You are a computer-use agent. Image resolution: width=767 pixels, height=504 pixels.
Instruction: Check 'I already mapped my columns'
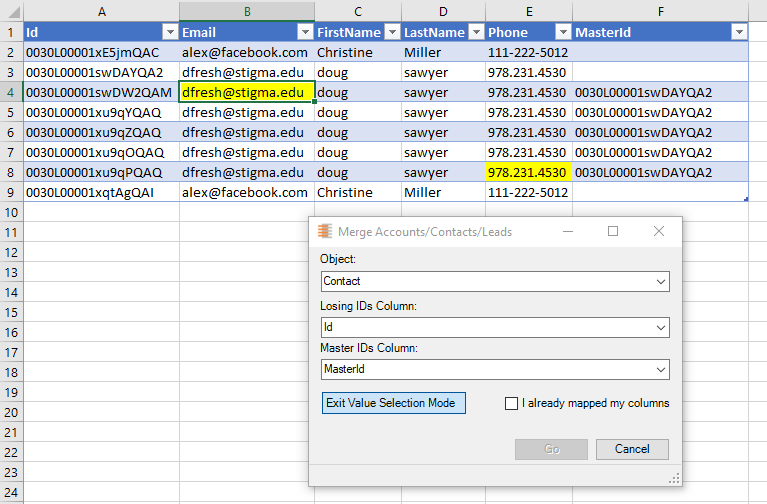pyautogui.click(x=511, y=403)
